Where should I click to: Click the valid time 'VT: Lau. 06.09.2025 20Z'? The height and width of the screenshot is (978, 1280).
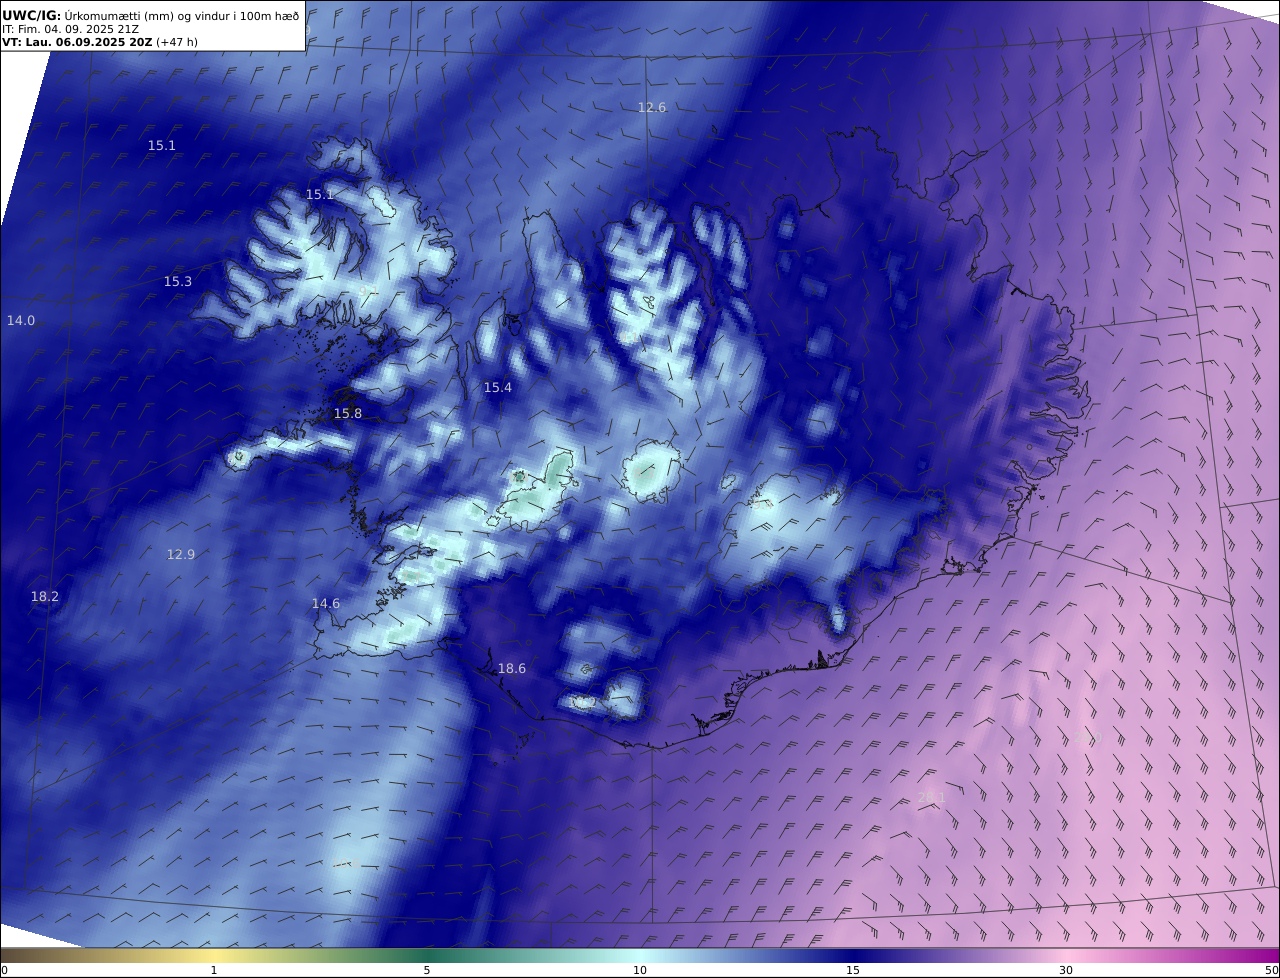pyautogui.click(x=77, y=43)
